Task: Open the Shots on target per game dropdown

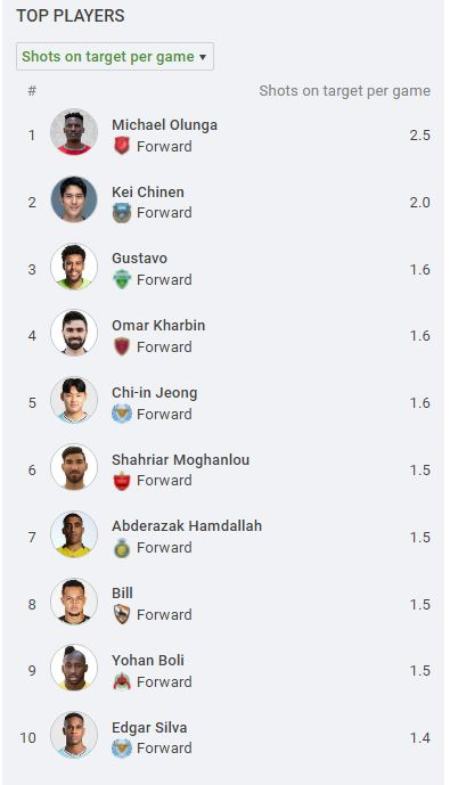Action: coord(115,57)
